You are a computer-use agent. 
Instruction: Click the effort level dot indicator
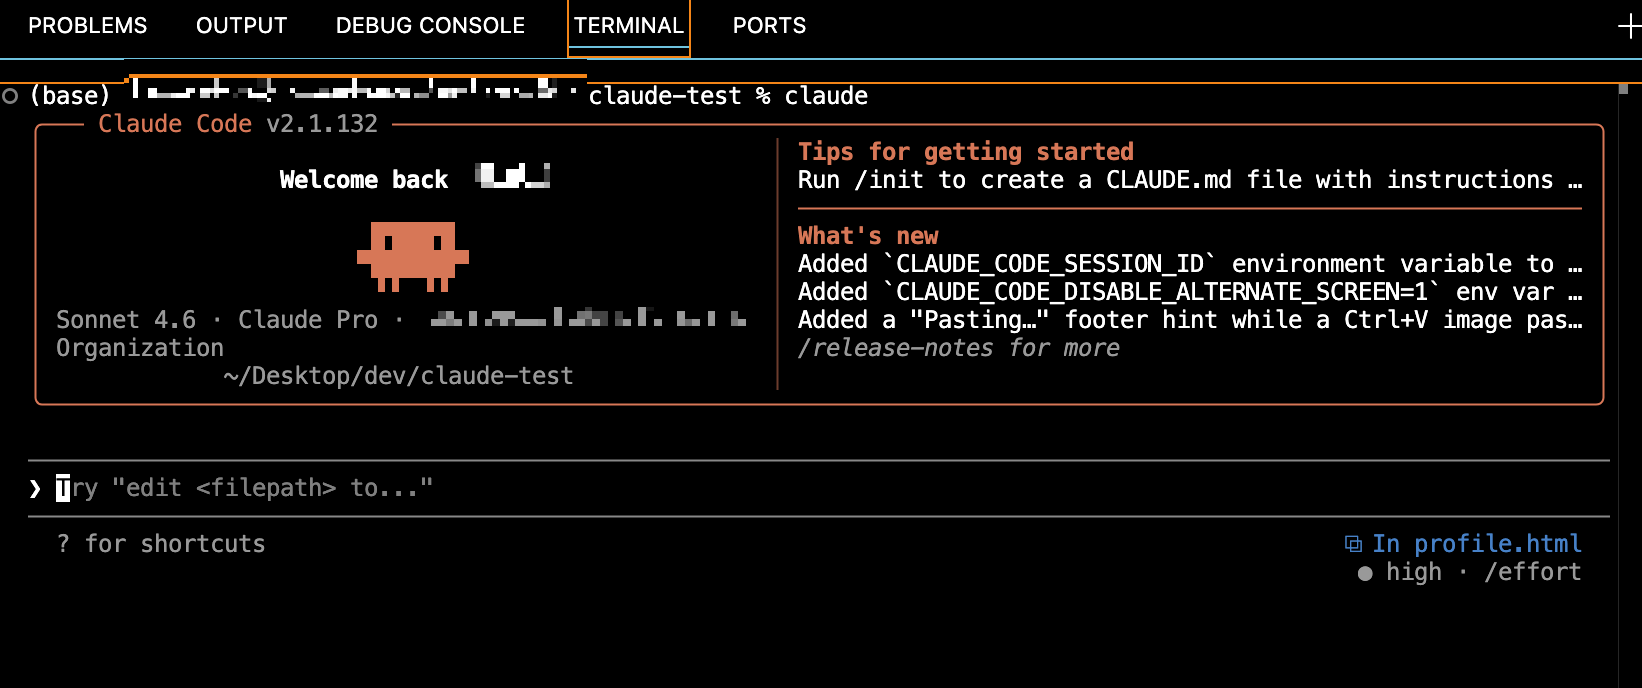point(1365,573)
